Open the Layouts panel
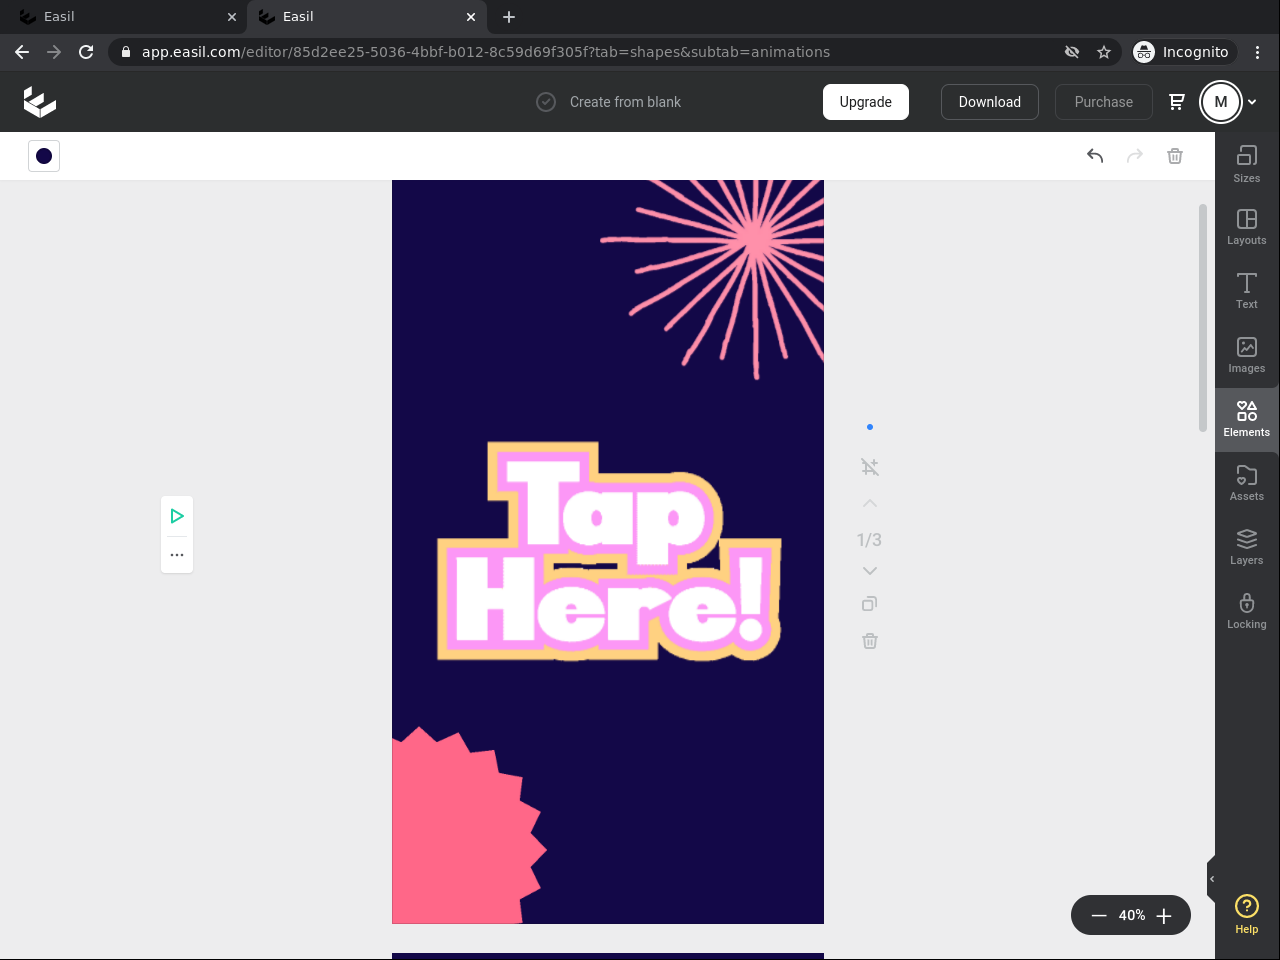This screenshot has height=960, width=1280. click(1247, 228)
